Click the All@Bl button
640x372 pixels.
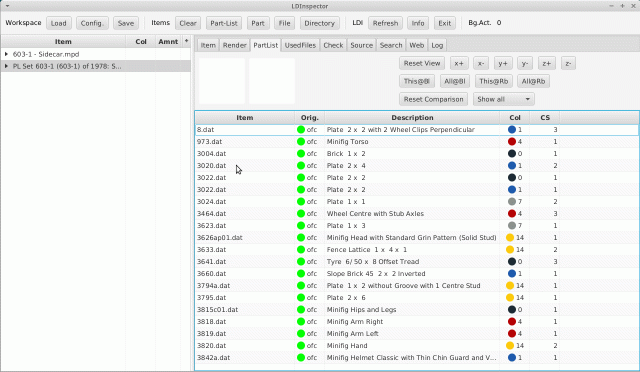coord(454,81)
